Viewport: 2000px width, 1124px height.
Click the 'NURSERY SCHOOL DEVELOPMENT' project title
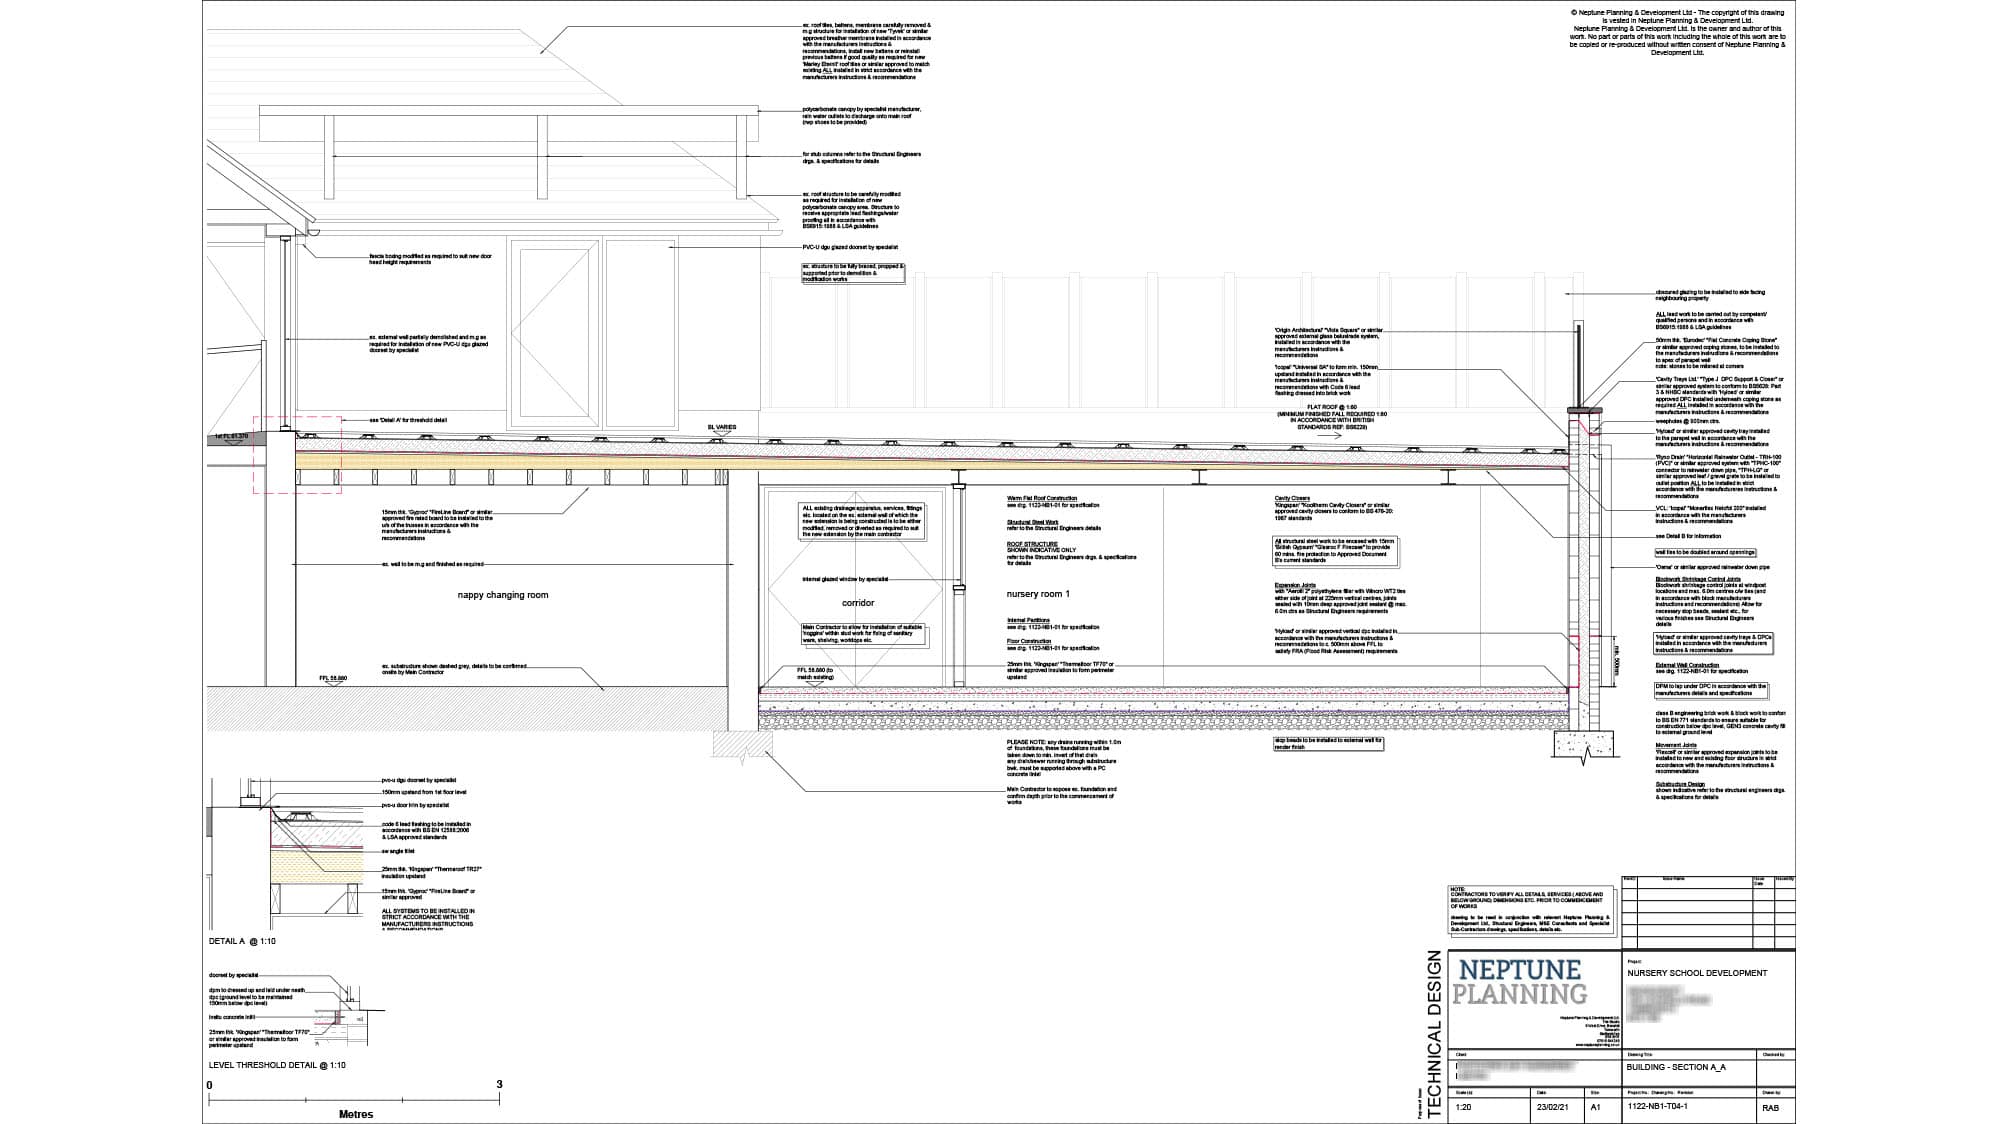(x=1697, y=973)
